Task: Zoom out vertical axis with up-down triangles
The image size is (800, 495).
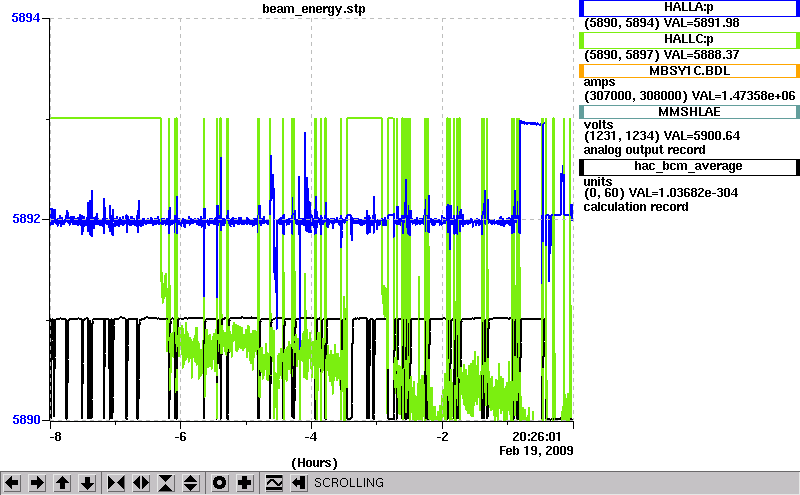Action: [191, 483]
